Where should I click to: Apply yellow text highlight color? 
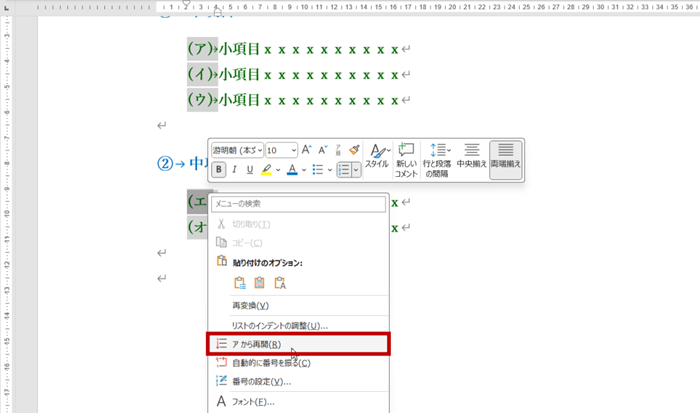(x=267, y=170)
